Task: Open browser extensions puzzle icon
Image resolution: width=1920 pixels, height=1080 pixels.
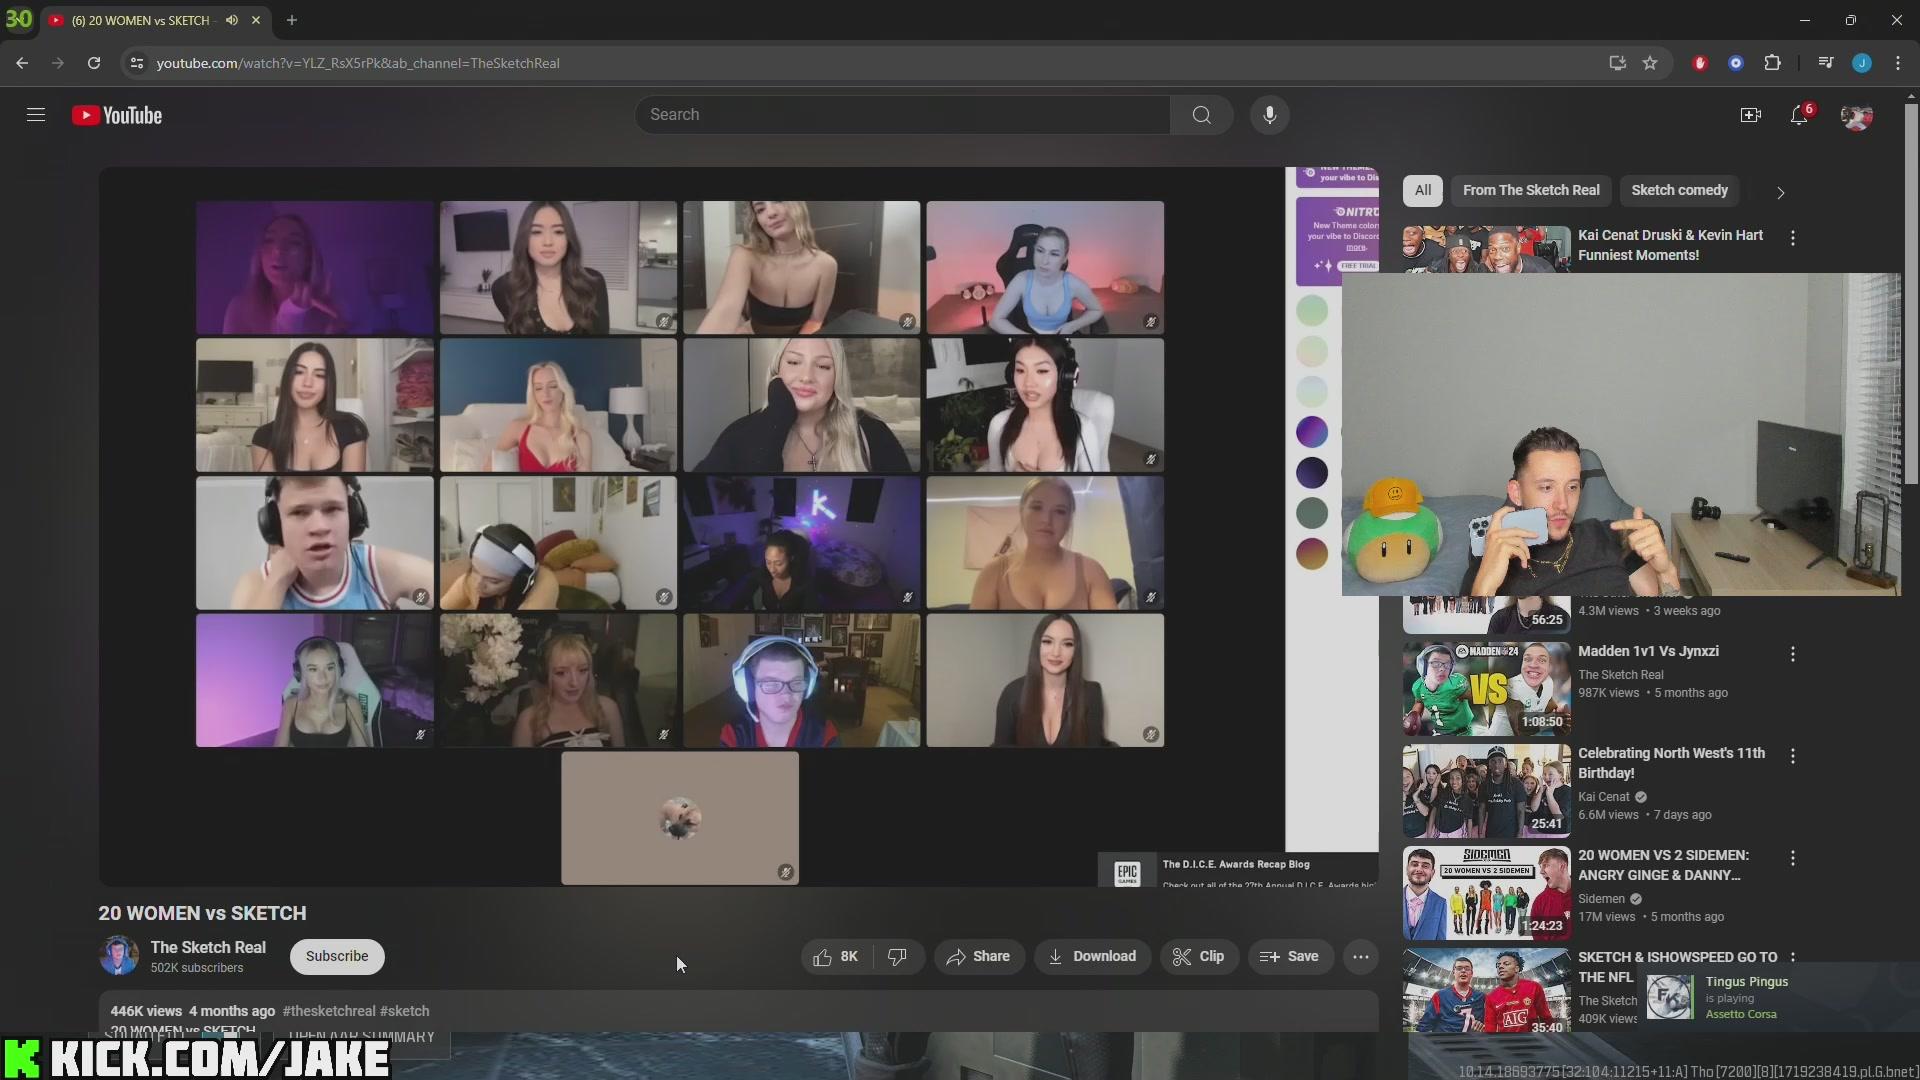Action: point(1772,63)
